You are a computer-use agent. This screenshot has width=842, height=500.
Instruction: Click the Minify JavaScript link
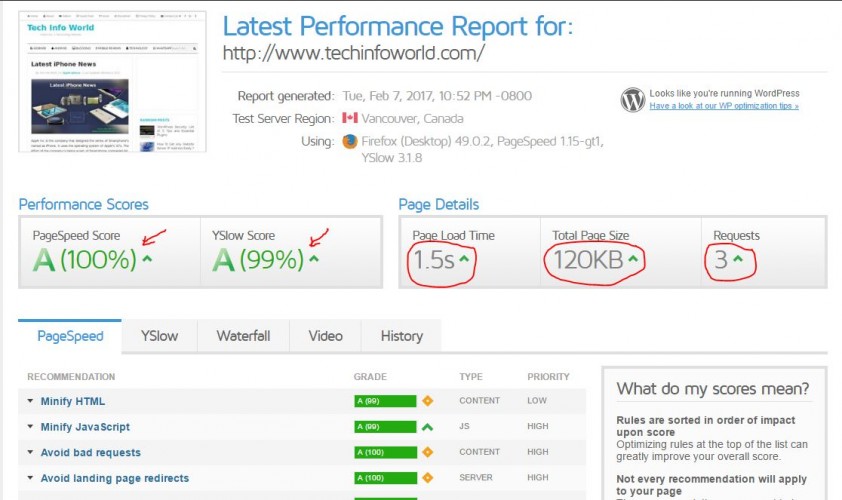click(85, 427)
